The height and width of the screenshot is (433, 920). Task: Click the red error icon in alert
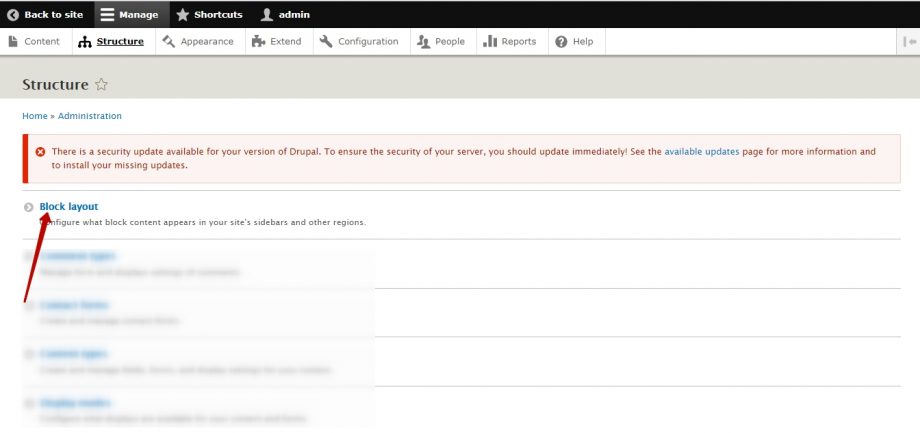click(40, 152)
